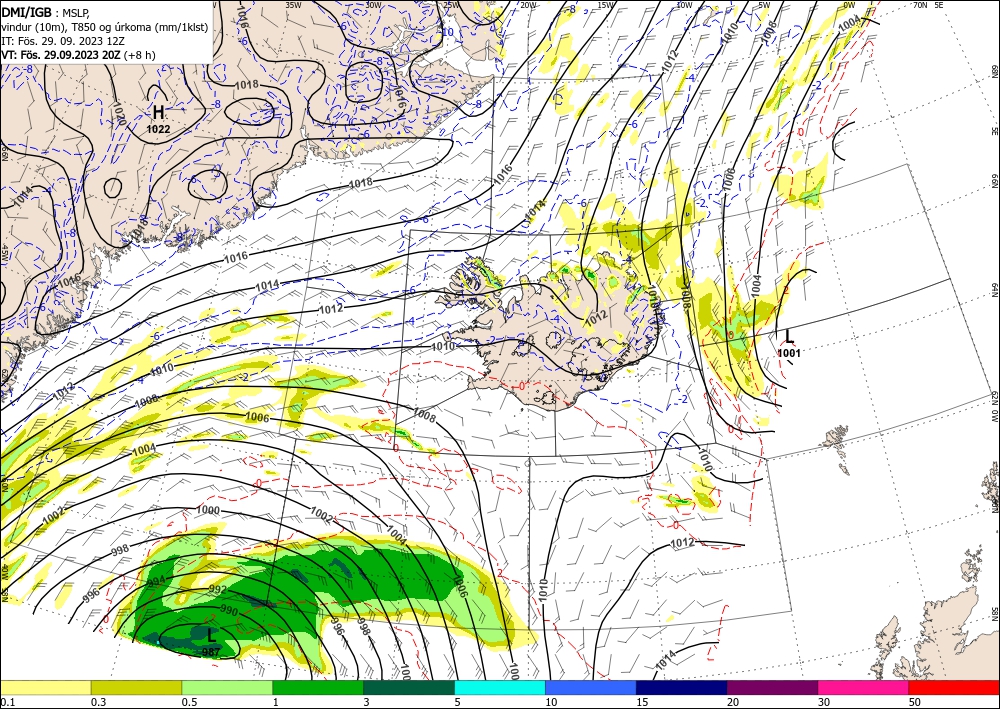
Task: Click the 990 isobar label
Action: coord(228,611)
